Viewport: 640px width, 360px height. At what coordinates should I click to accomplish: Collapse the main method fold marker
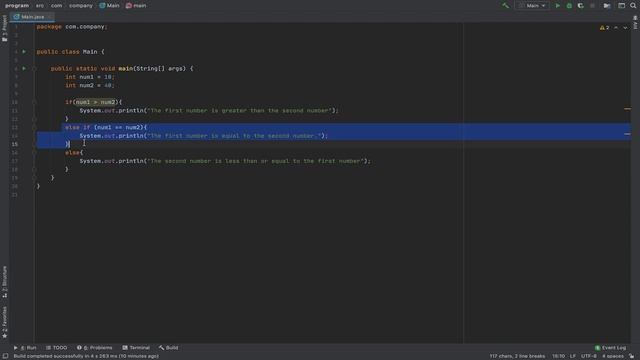(x=34, y=69)
